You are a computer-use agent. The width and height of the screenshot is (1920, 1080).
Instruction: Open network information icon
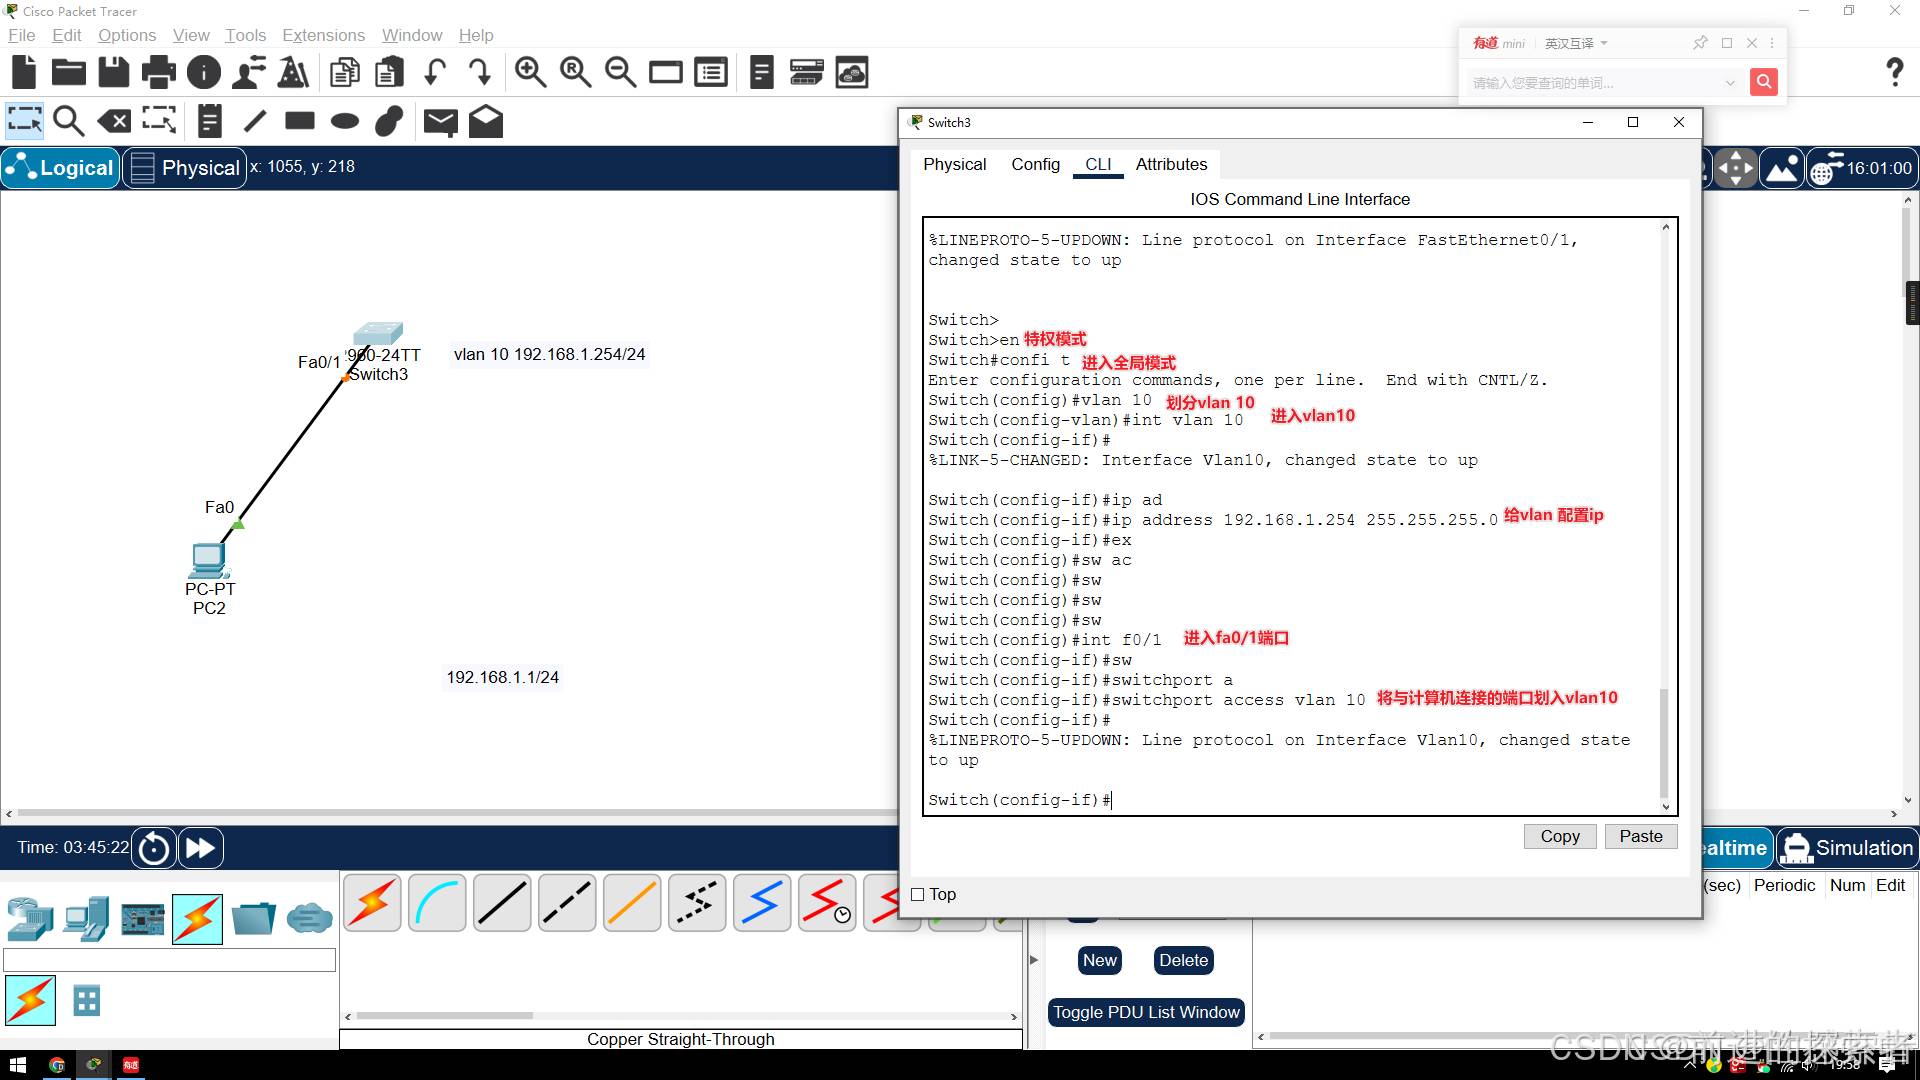[204, 72]
